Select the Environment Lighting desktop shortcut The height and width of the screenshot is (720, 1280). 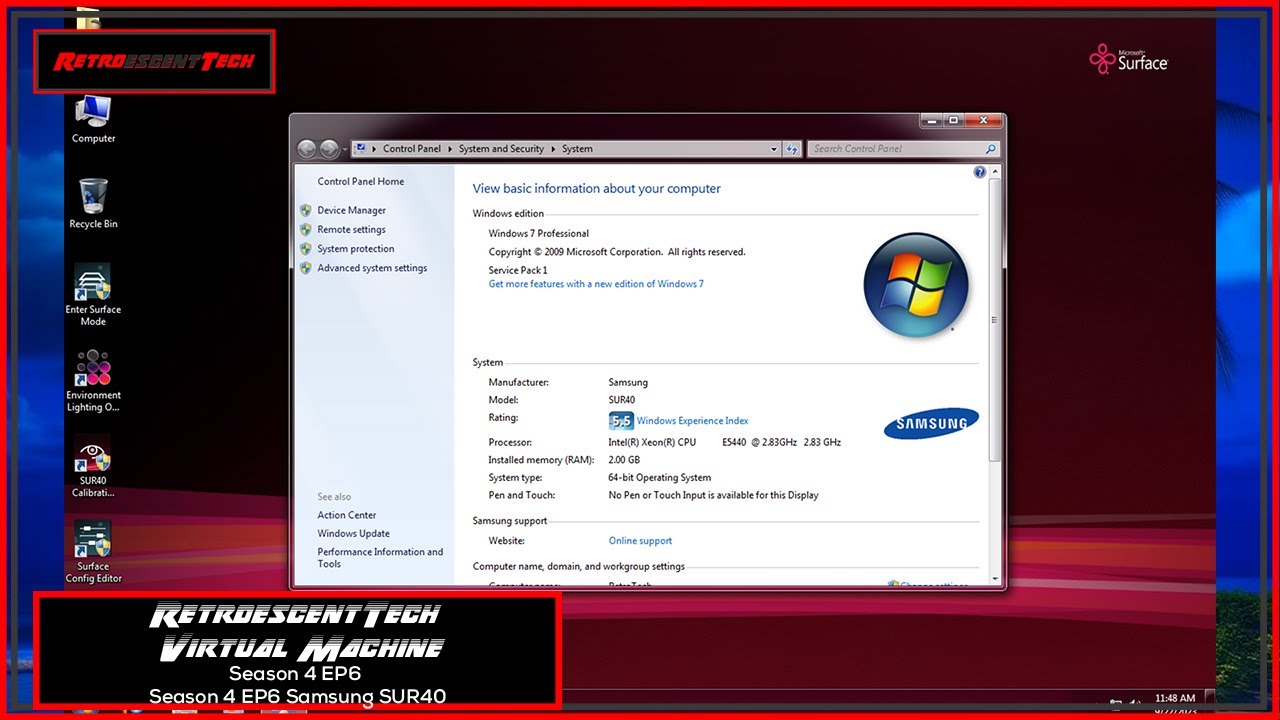93,381
